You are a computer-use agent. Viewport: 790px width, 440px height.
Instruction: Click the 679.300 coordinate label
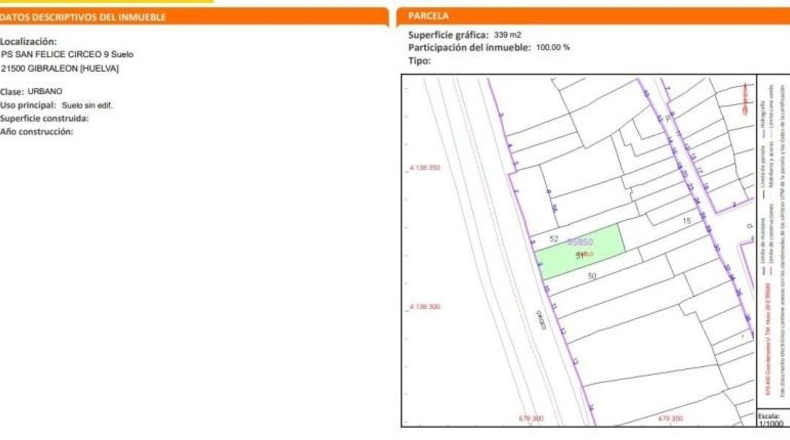(x=531, y=418)
